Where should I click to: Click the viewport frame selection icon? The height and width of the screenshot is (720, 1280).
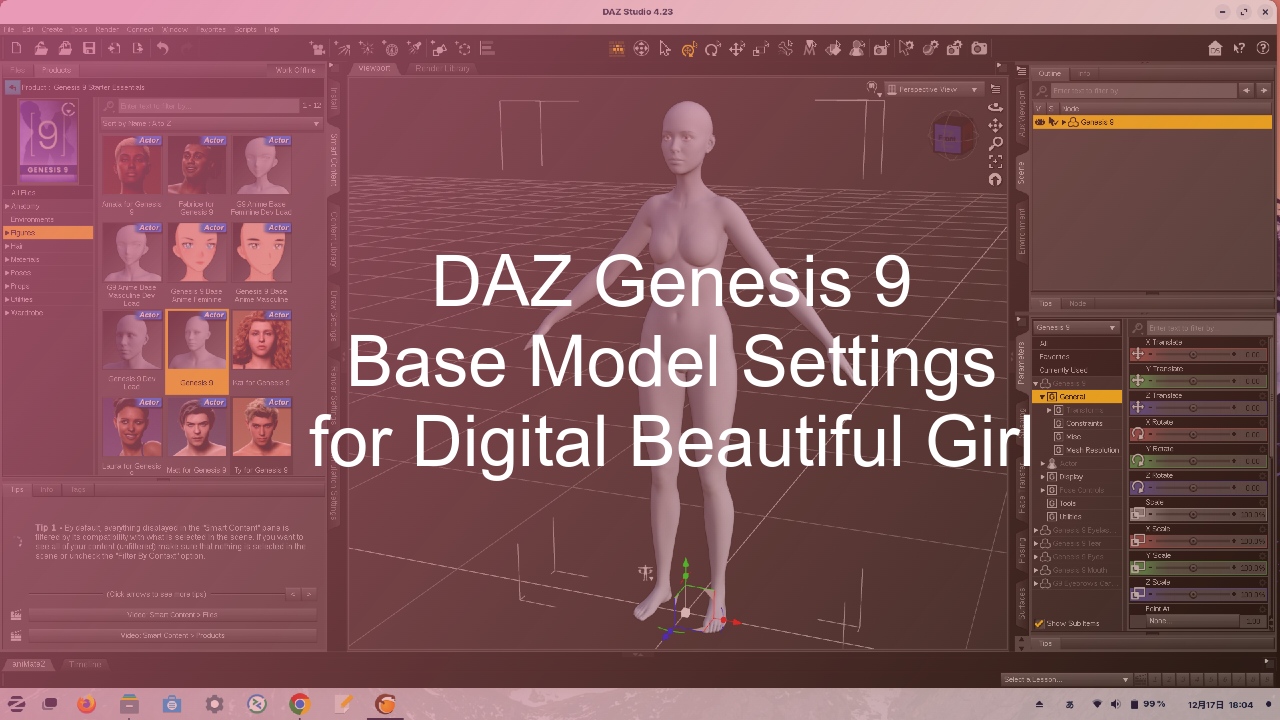coord(995,161)
